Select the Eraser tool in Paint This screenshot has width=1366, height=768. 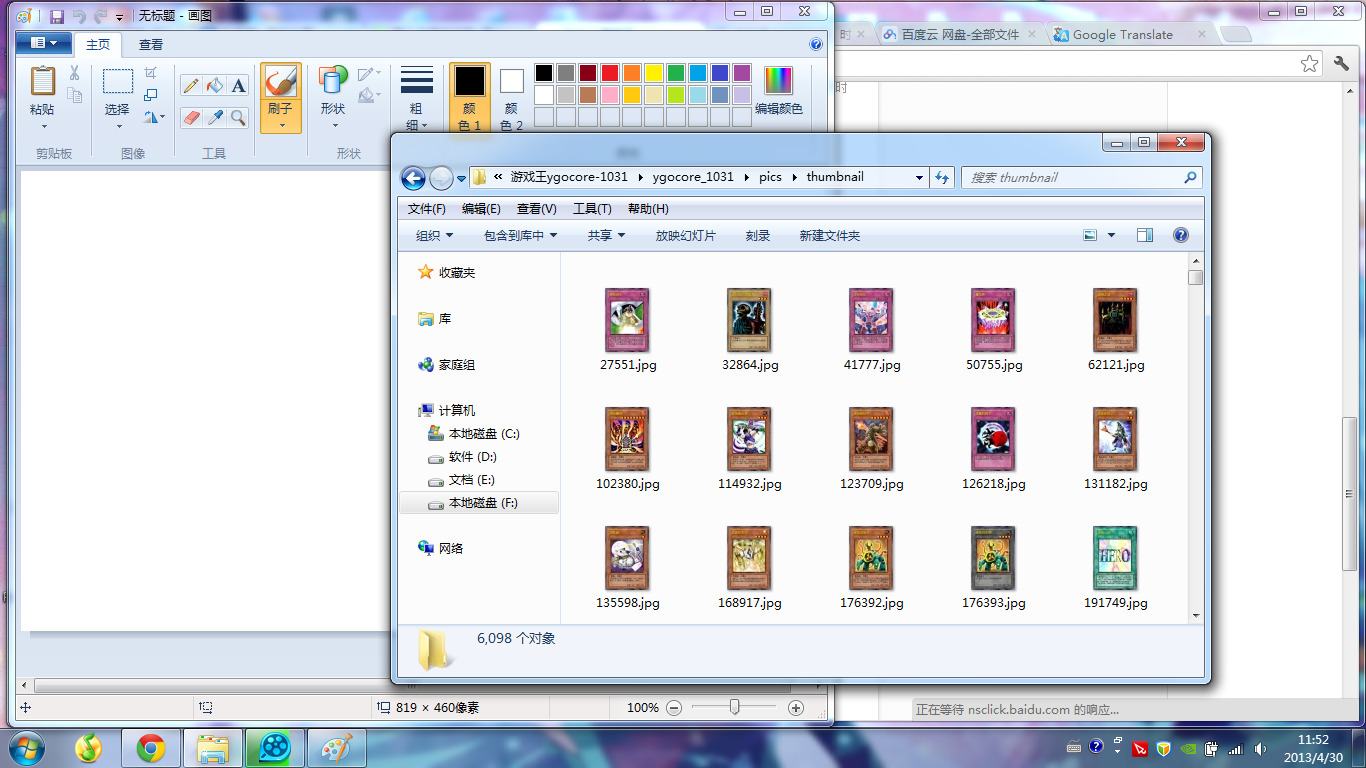click(190, 118)
